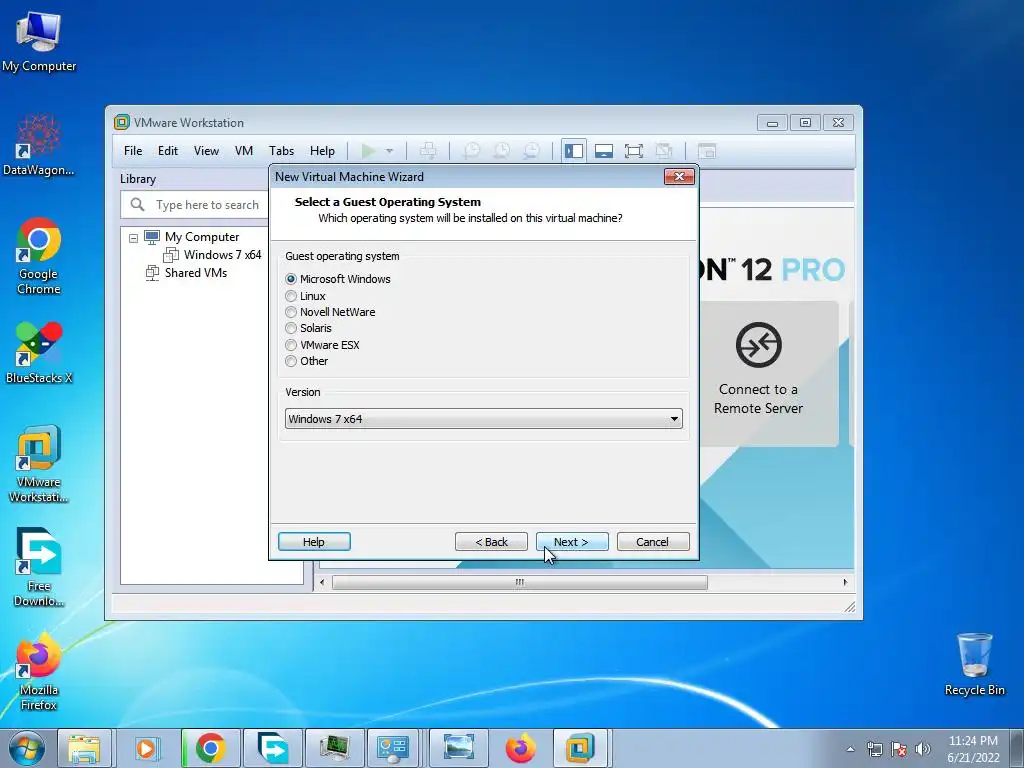Click the Windows Start button

pyautogui.click(x=27, y=748)
